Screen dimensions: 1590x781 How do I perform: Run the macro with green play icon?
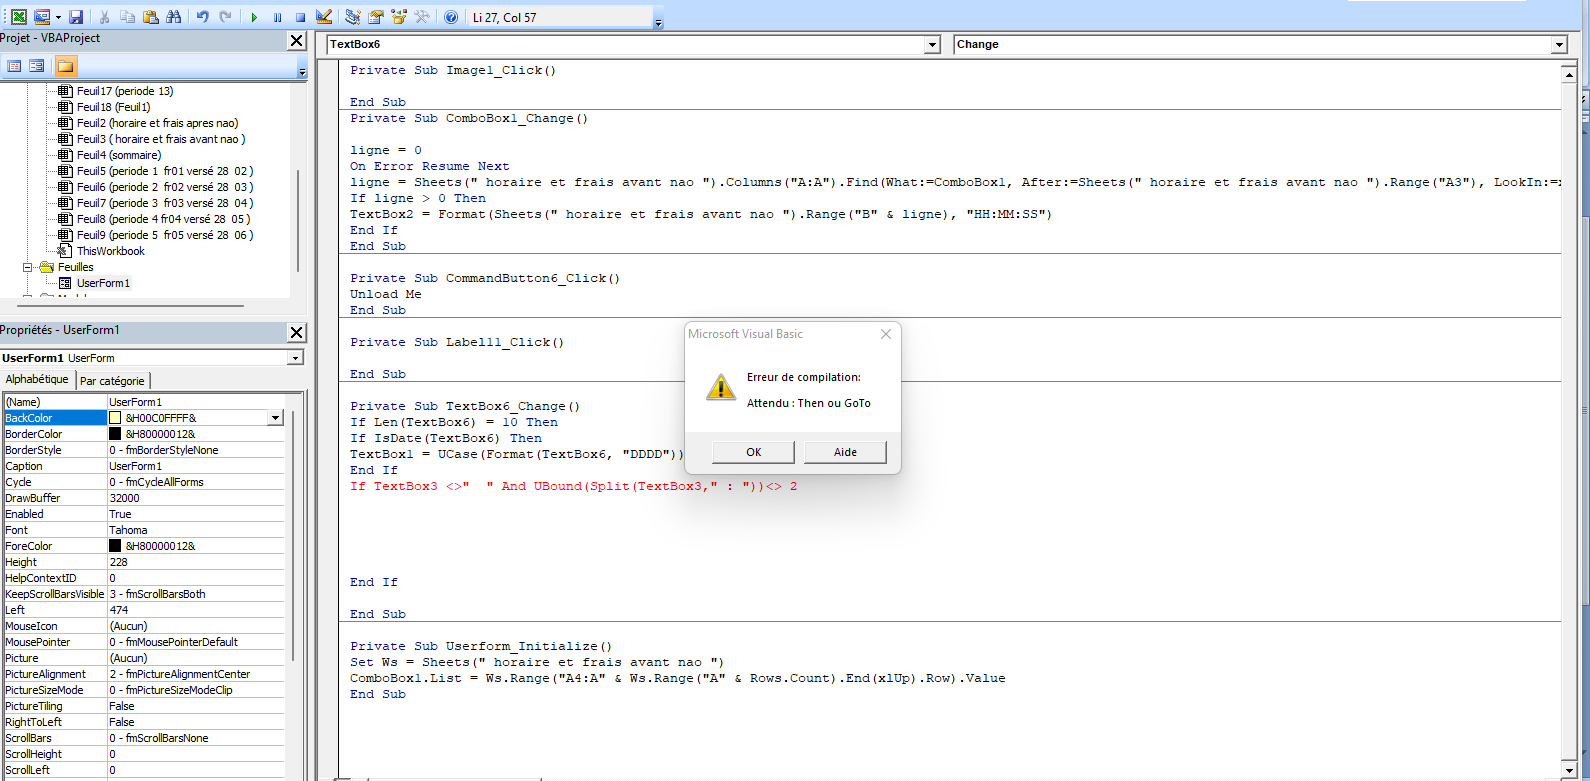pos(254,17)
